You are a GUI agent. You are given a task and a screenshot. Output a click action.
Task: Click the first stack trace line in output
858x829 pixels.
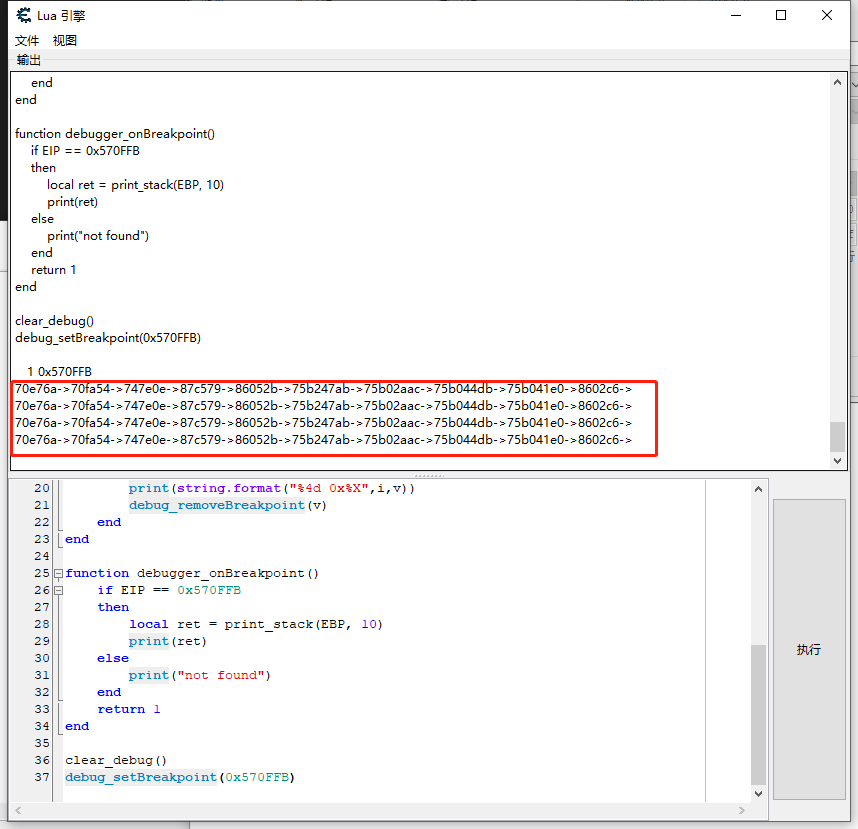tap(322, 389)
